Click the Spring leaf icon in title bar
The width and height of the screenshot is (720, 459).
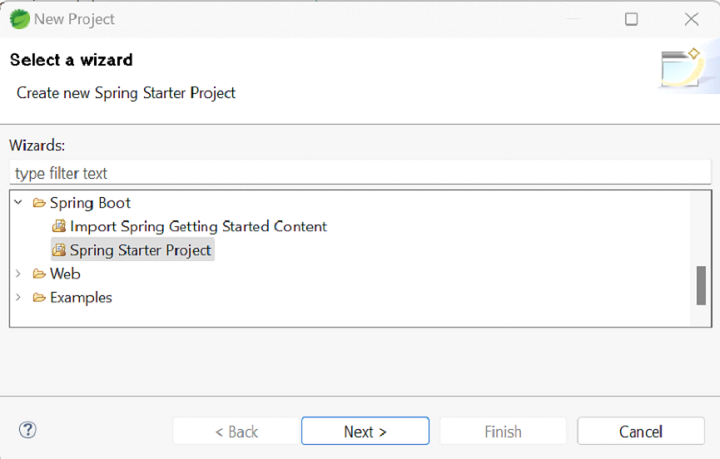pos(19,19)
